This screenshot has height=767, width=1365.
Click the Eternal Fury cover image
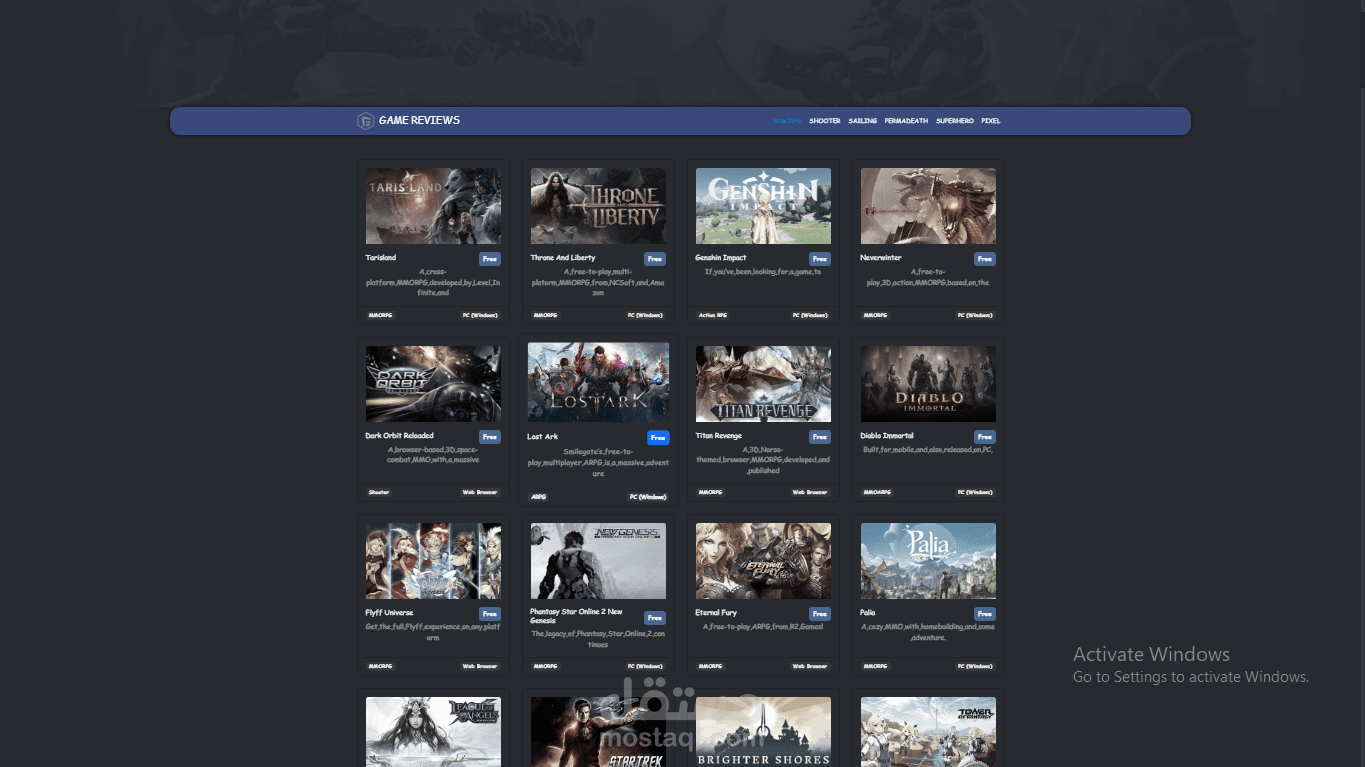coord(762,561)
